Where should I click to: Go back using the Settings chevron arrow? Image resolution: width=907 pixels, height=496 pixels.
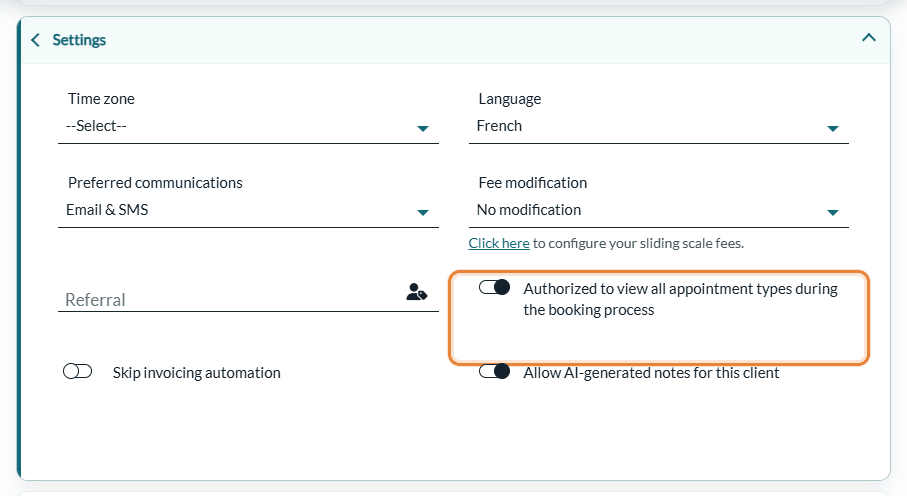pyautogui.click(x=35, y=40)
